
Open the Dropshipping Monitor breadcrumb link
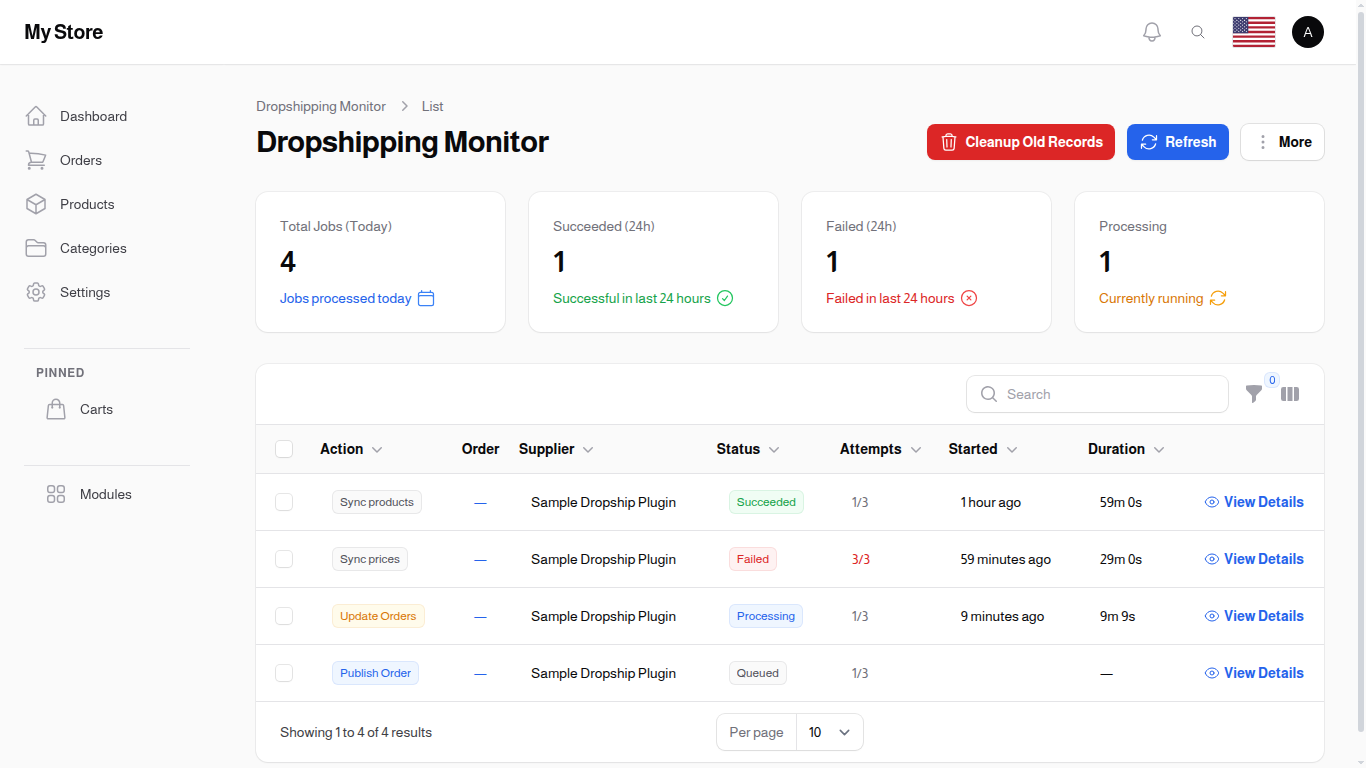(321, 106)
